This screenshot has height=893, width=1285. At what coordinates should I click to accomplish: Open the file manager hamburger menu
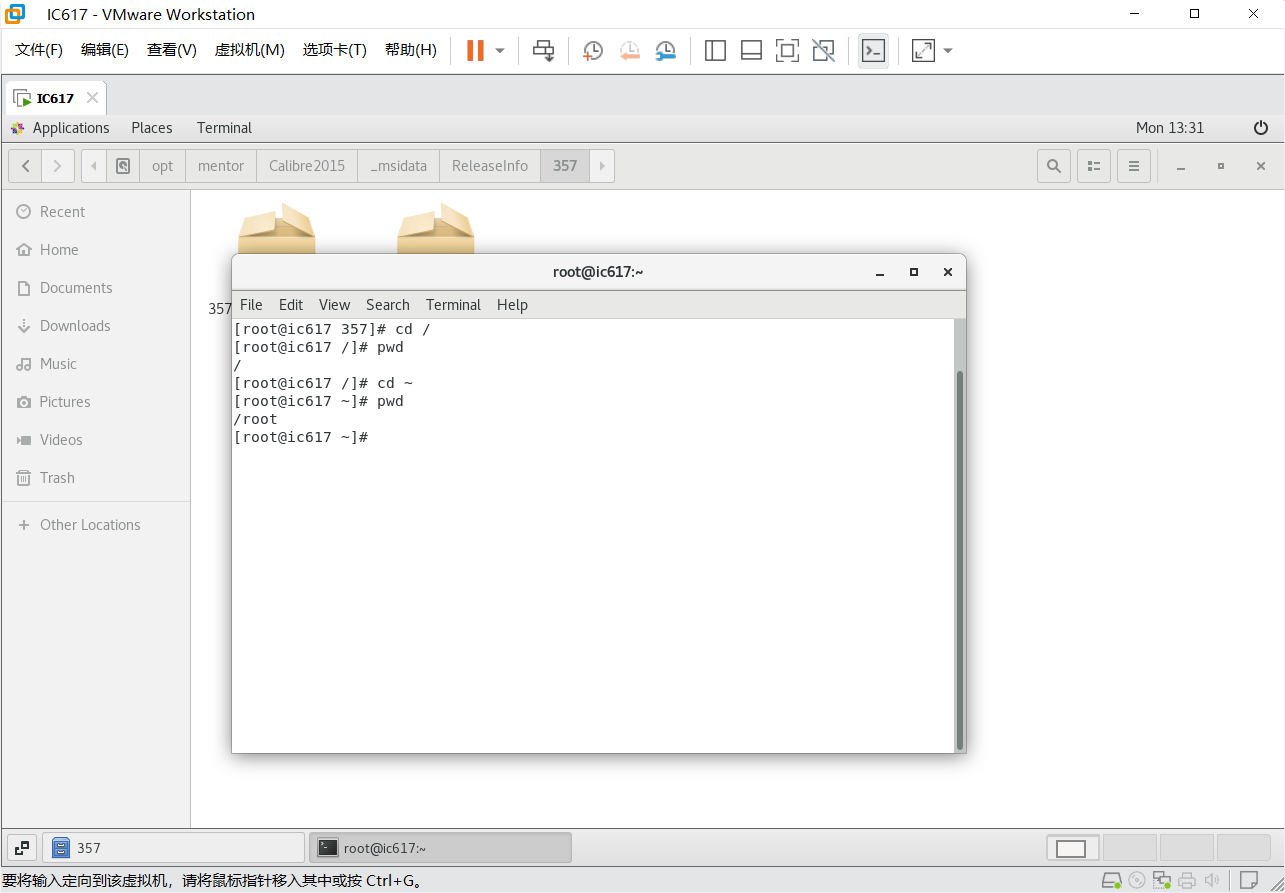point(1134,166)
